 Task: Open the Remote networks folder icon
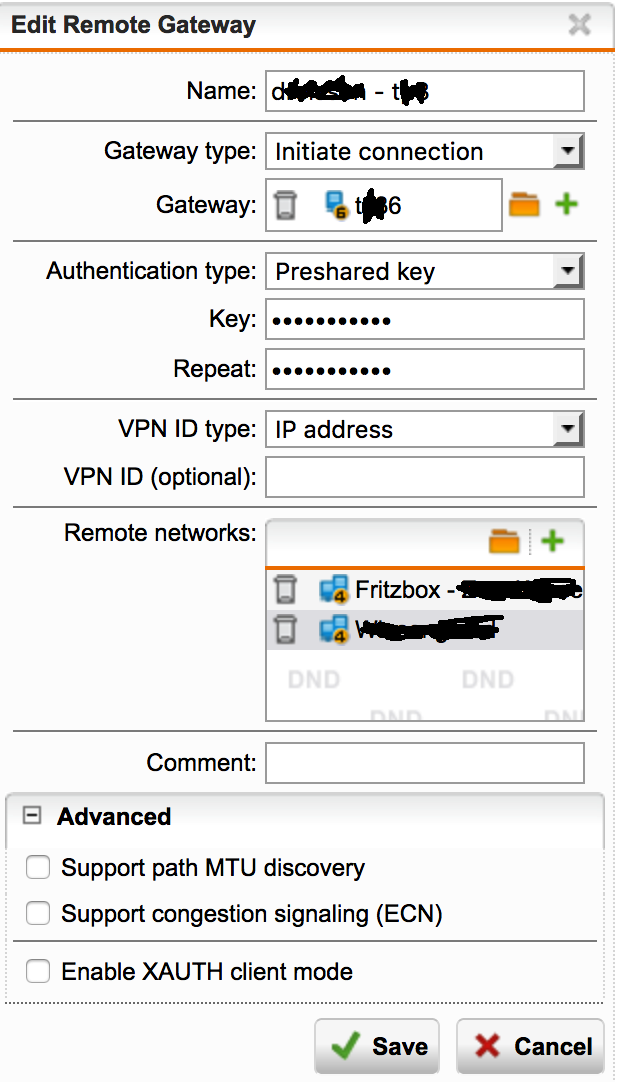pos(504,542)
